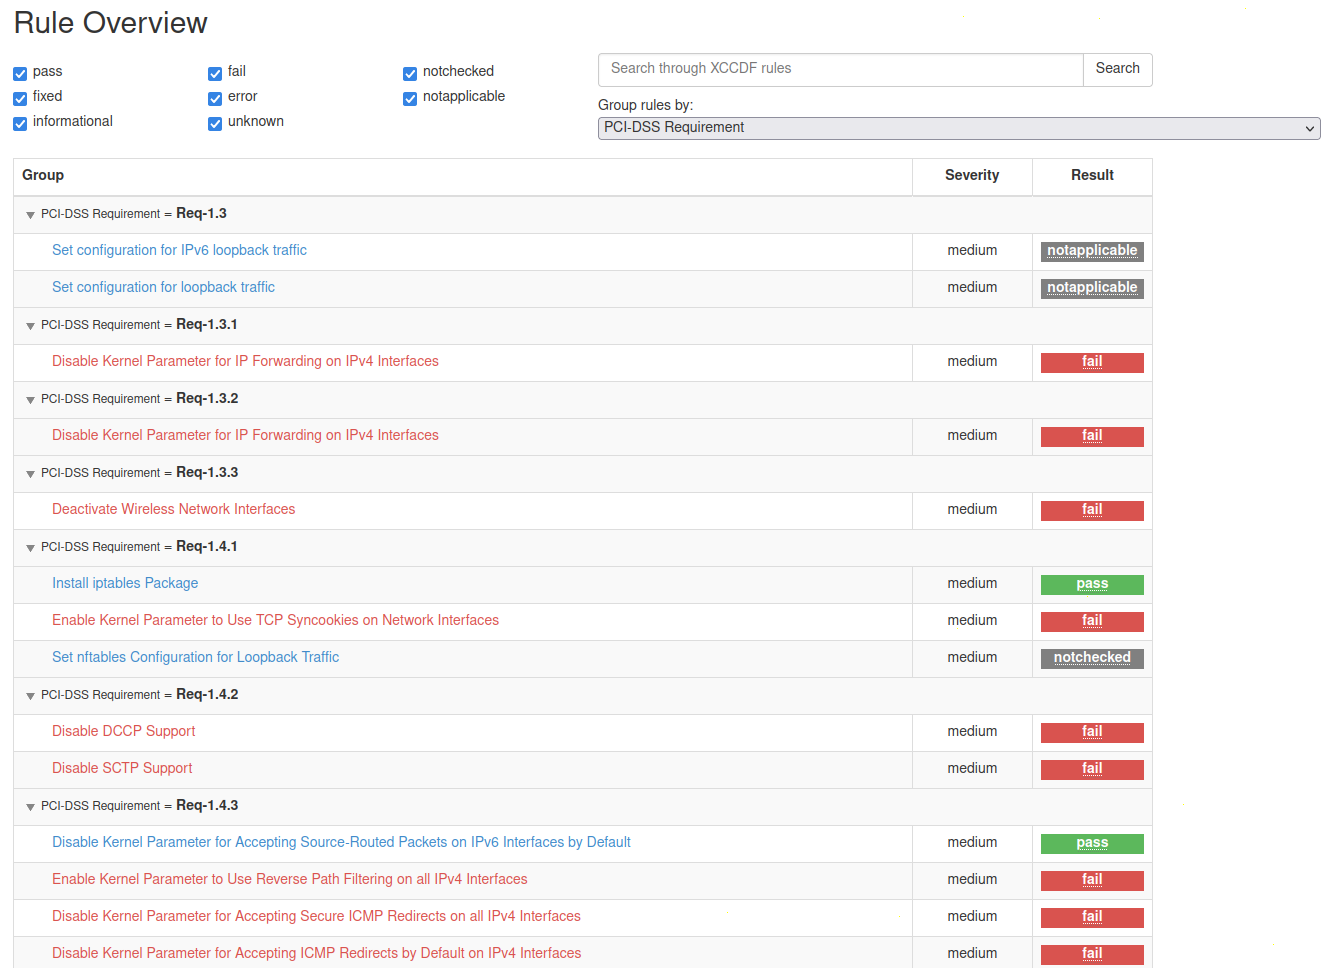This screenshot has width=1328, height=968.
Task: Collapse the Req-1.3.3 group arrow
Action: 30,474
